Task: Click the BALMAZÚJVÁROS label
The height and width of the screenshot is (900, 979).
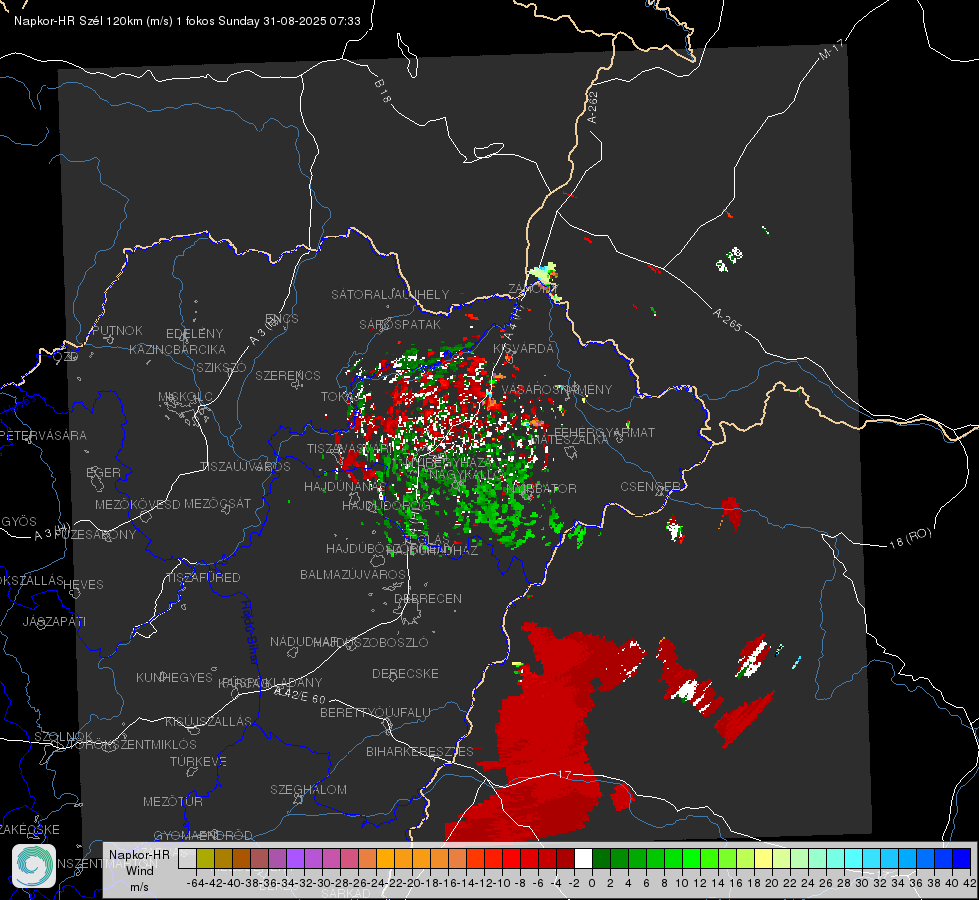Action: (x=353, y=574)
